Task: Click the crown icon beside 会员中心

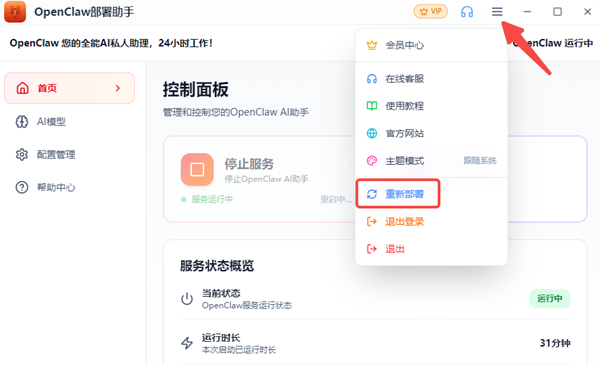Action: click(x=372, y=45)
